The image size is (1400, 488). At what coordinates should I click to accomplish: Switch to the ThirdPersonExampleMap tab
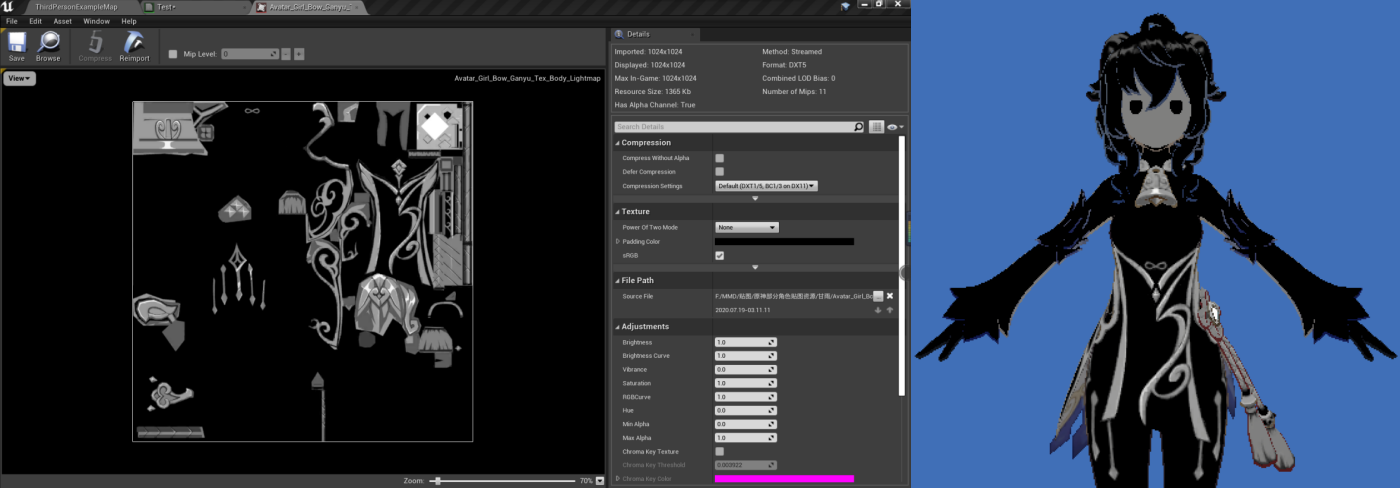pyautogui.click(x=77, y=7)
